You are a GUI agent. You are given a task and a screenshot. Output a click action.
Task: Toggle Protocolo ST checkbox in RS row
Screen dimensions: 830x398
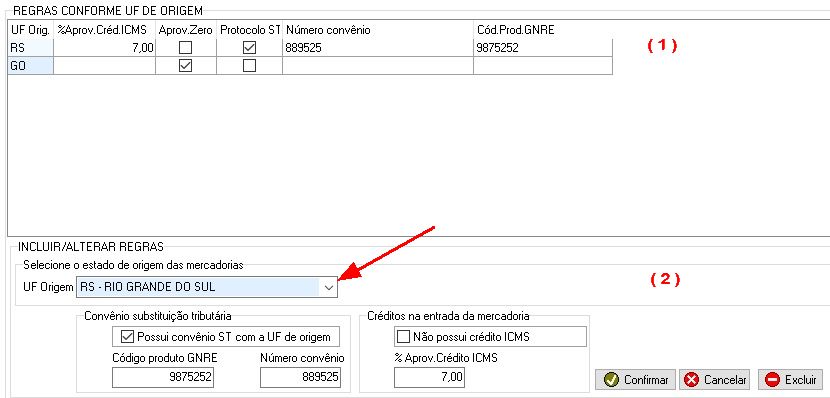click(249, 48)
